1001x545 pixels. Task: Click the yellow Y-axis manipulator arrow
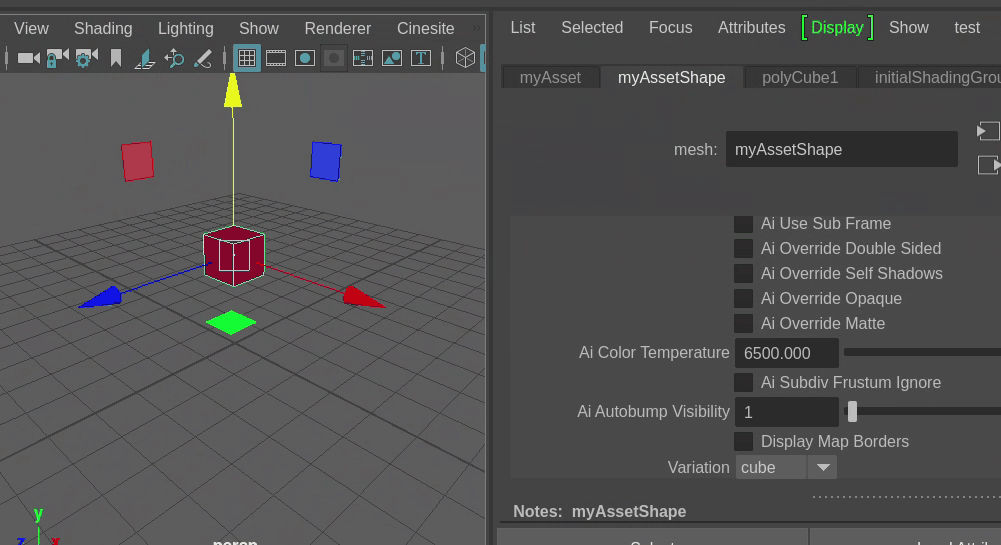(x=233, y=90)
